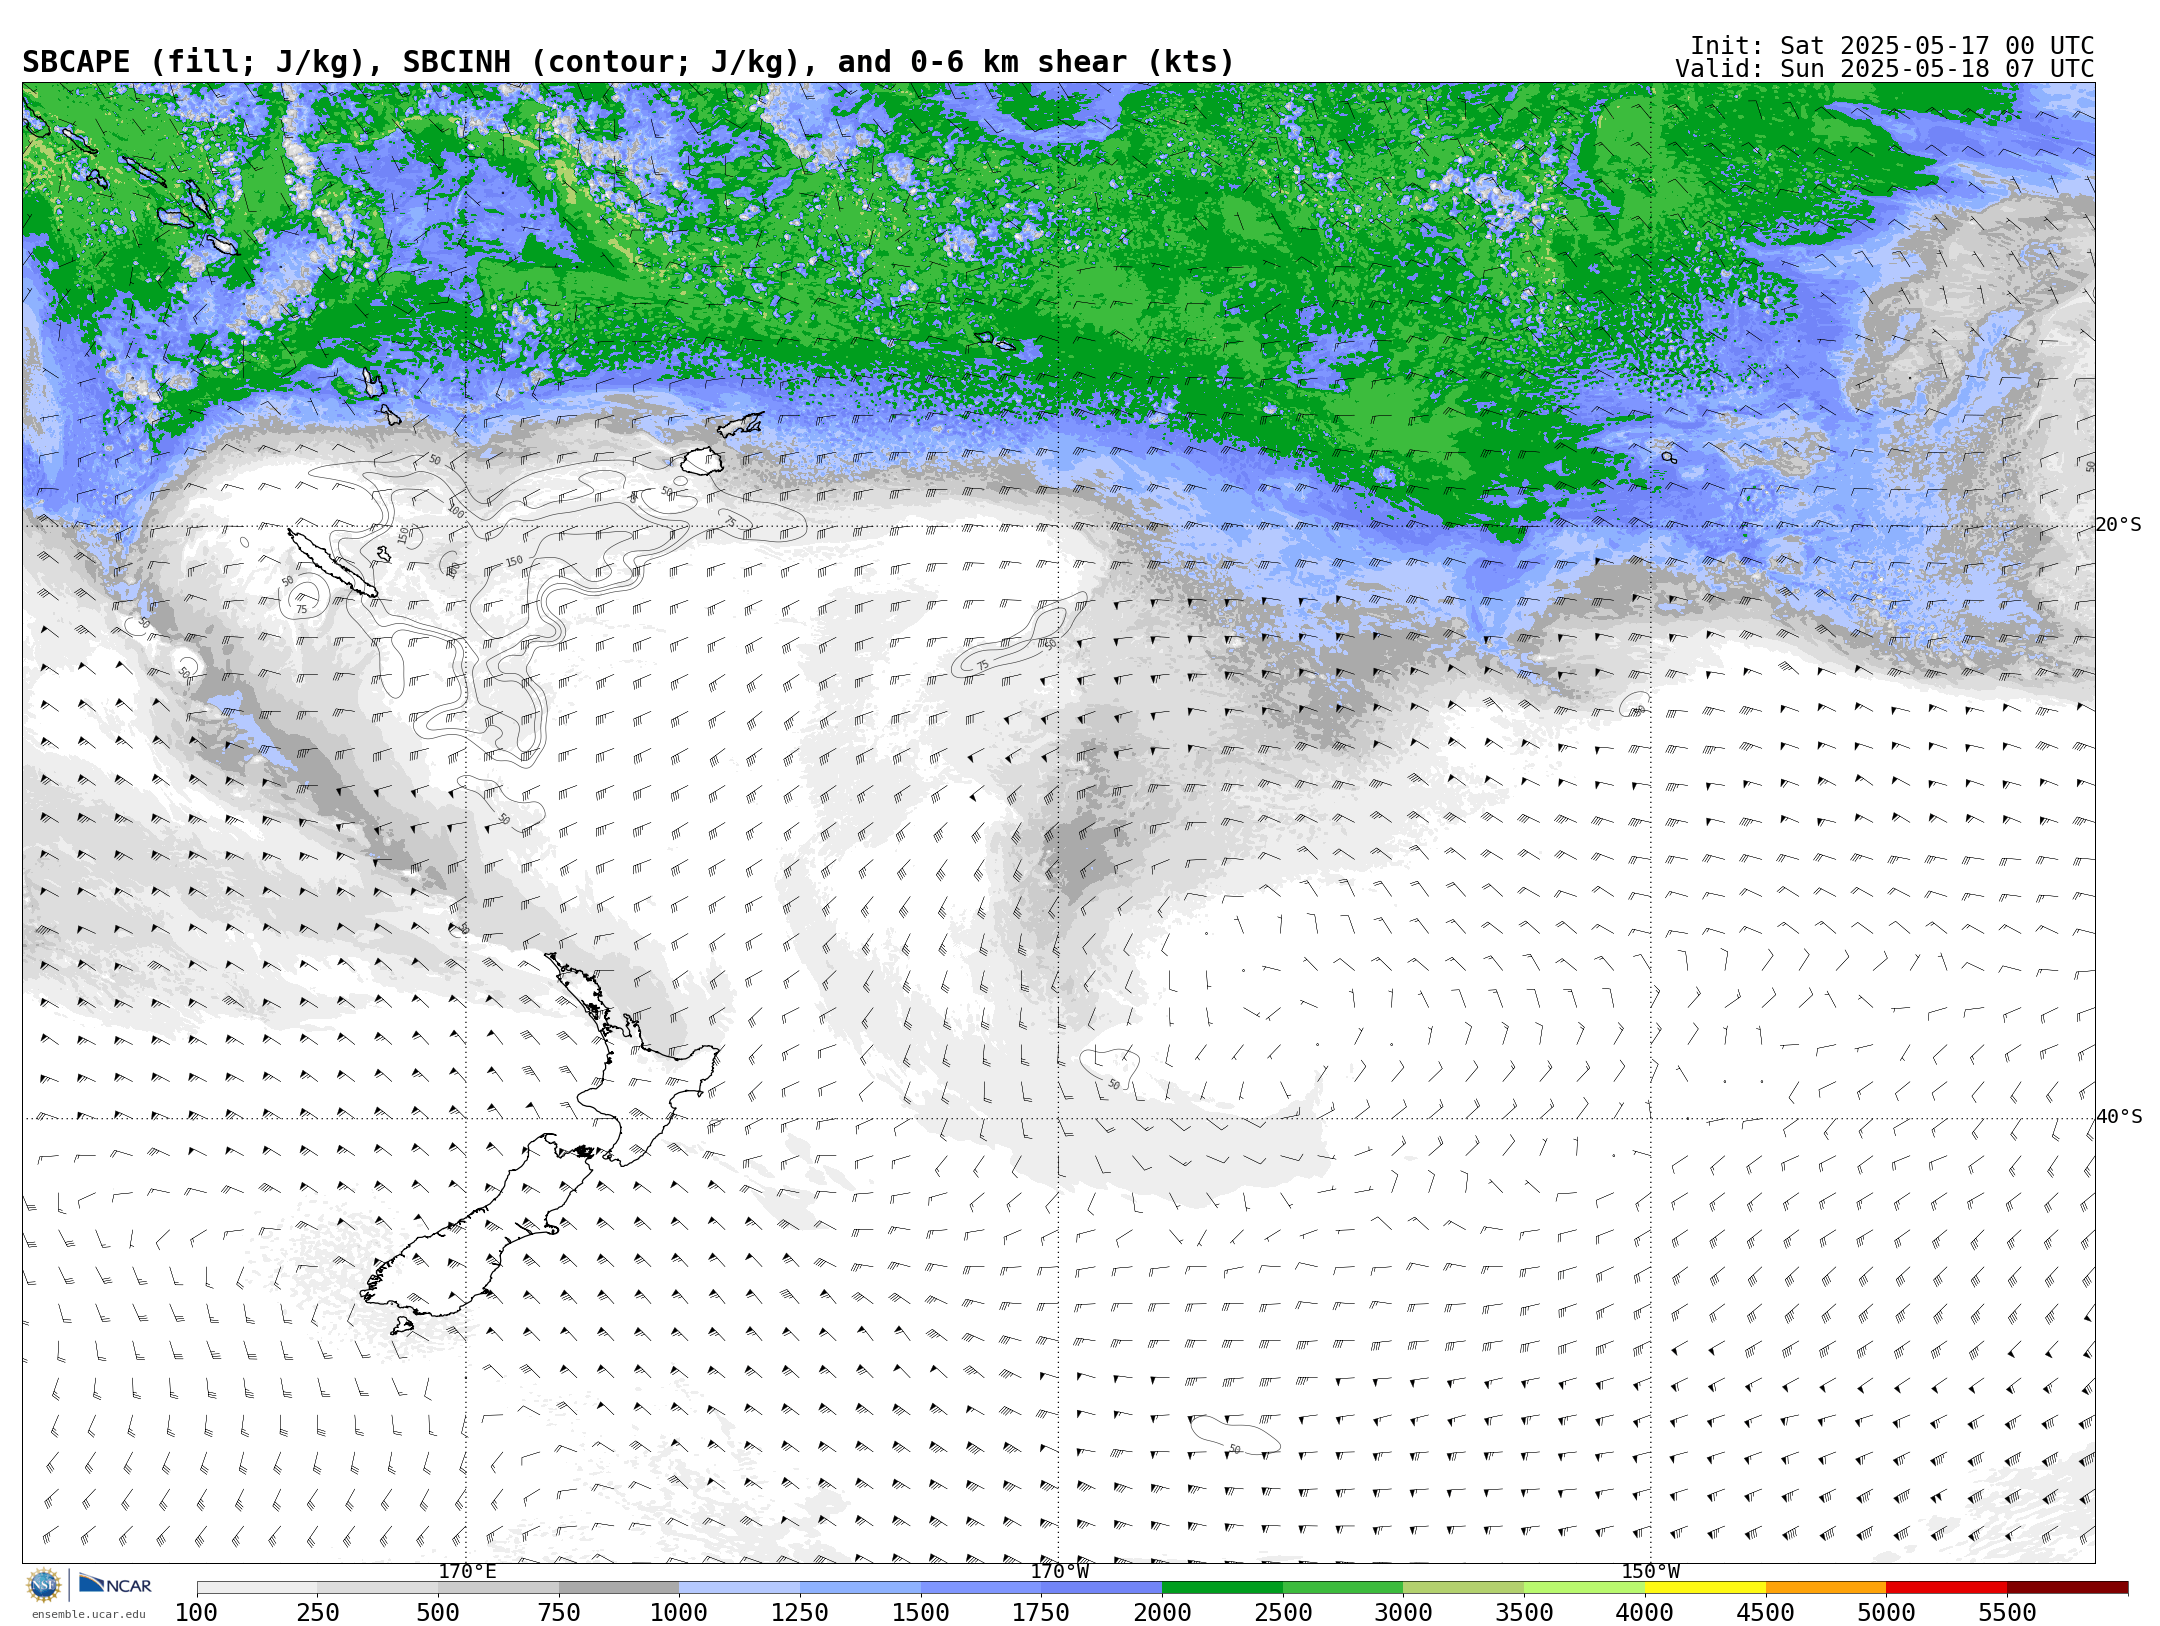Click the plot title starting with SBCAPE
This screenshot has width=2160, height=1626.
click(x=628, y=62)
